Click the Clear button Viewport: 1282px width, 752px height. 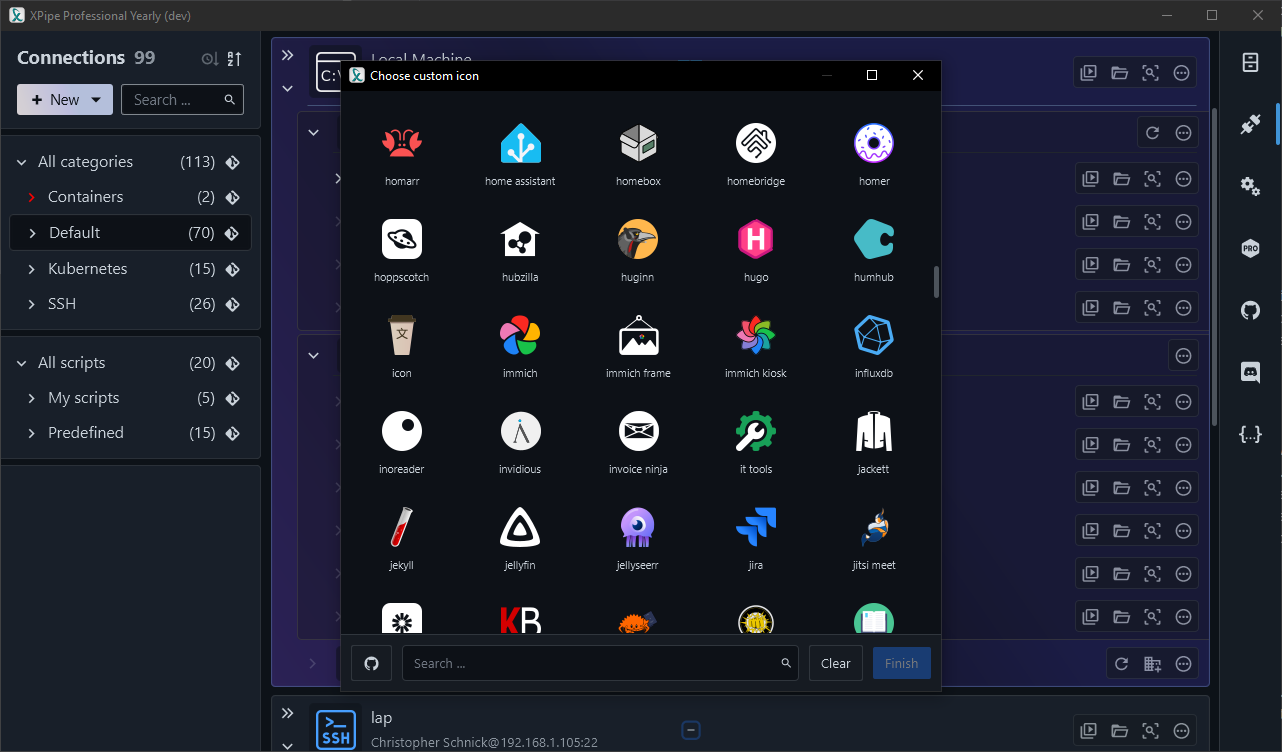[835, 663]
